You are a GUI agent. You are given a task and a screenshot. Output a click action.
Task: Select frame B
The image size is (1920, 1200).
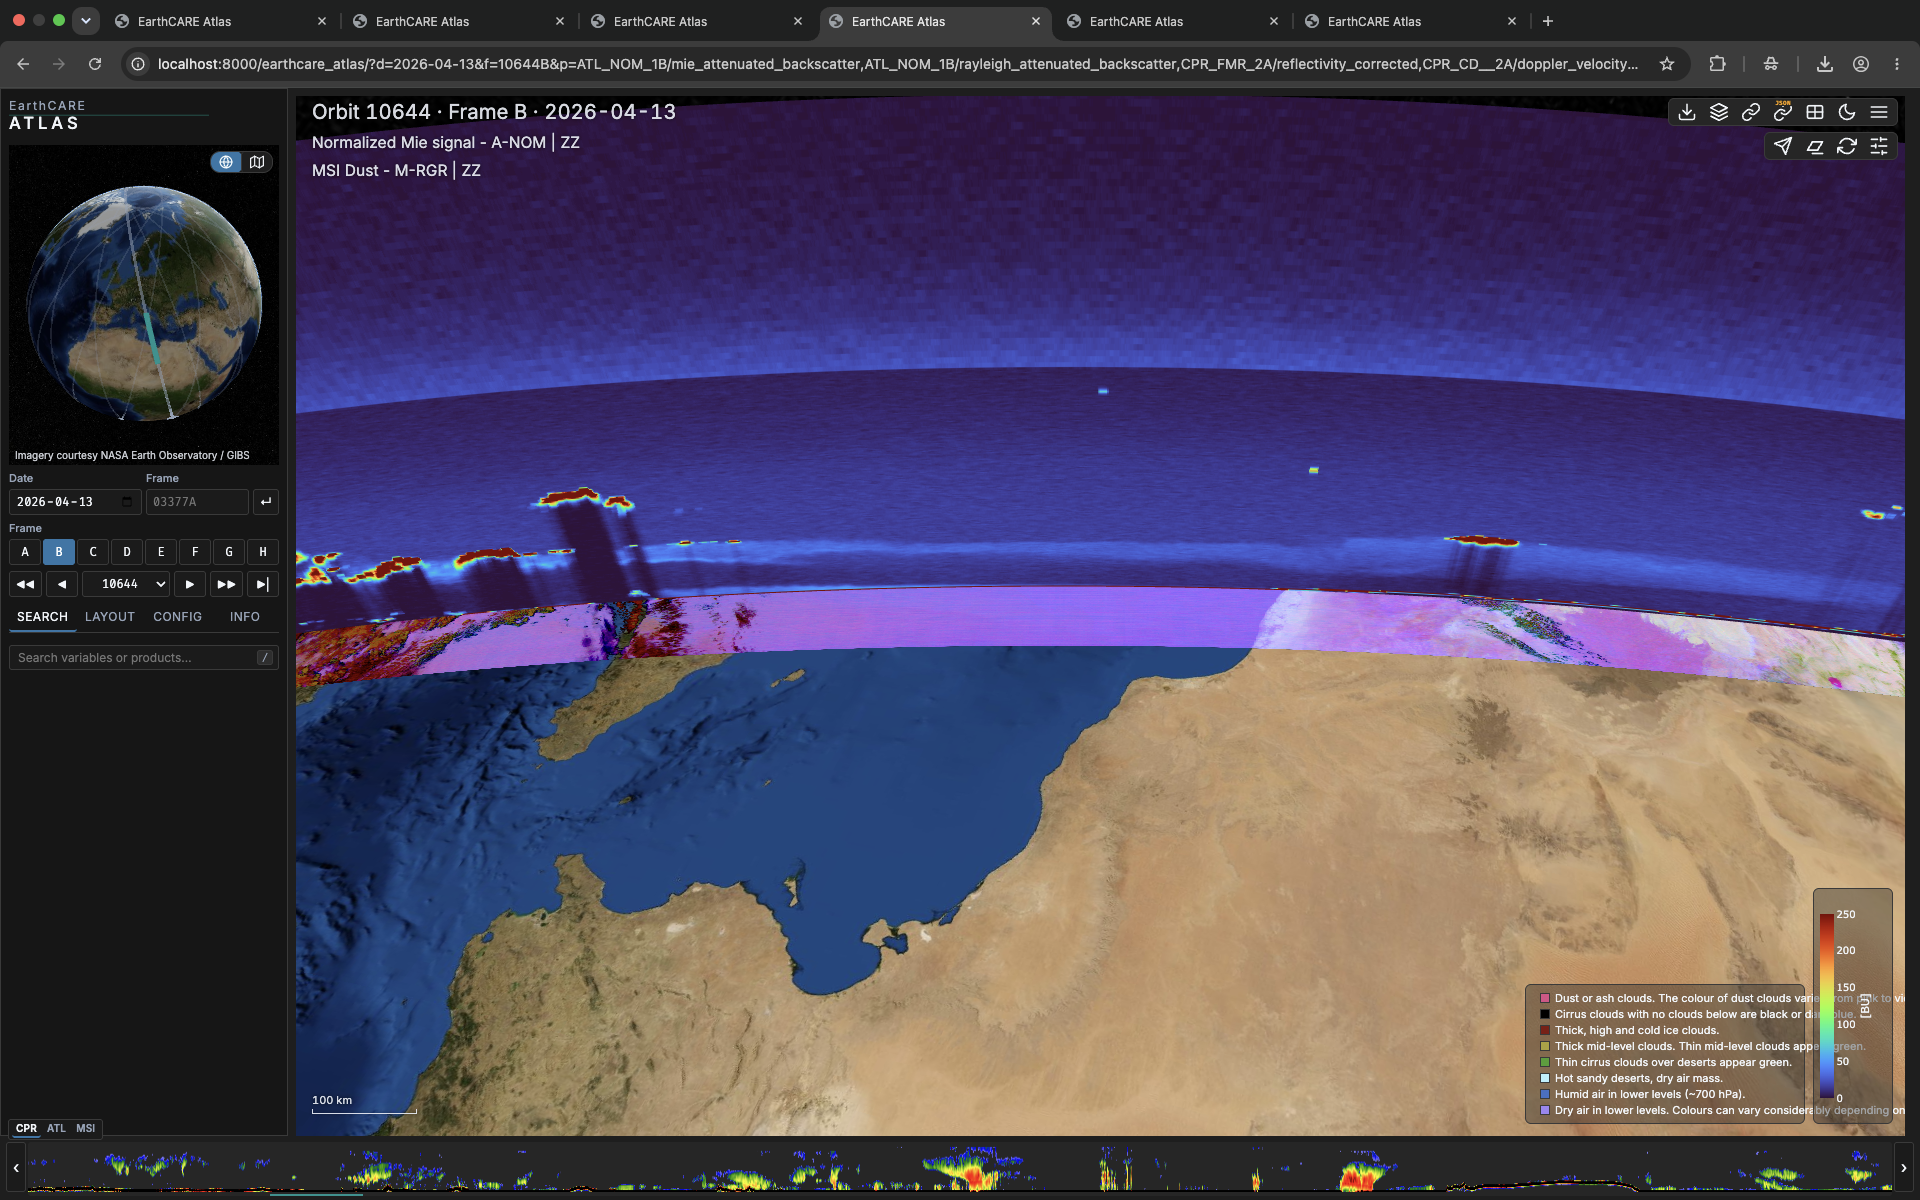pyautogui.click(x=59, y=552)
